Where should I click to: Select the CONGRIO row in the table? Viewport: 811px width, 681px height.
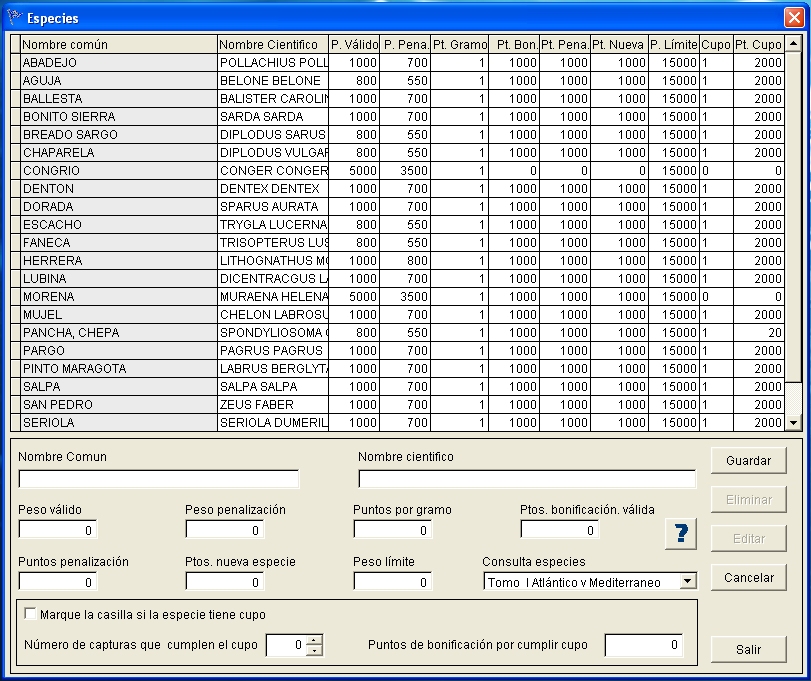click(118, 171)
